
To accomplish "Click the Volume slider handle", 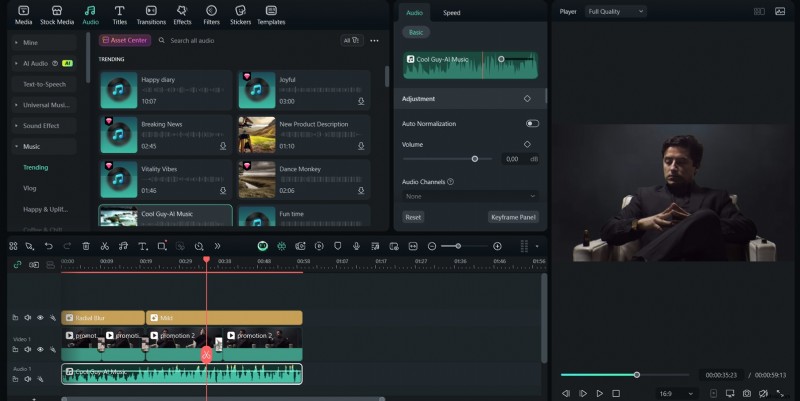I will coord(475,159).
